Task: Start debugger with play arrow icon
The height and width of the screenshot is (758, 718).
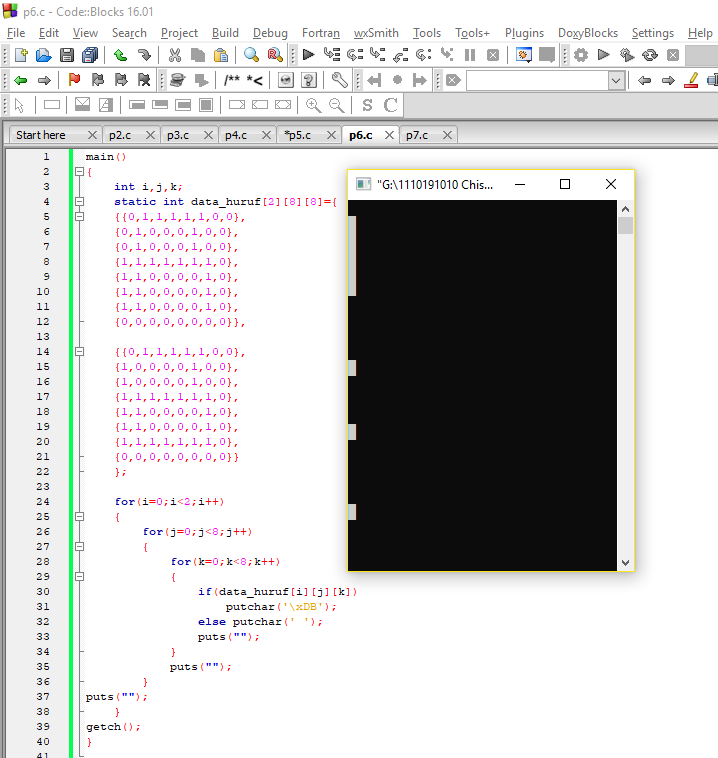Action: [x=308, y=55]
